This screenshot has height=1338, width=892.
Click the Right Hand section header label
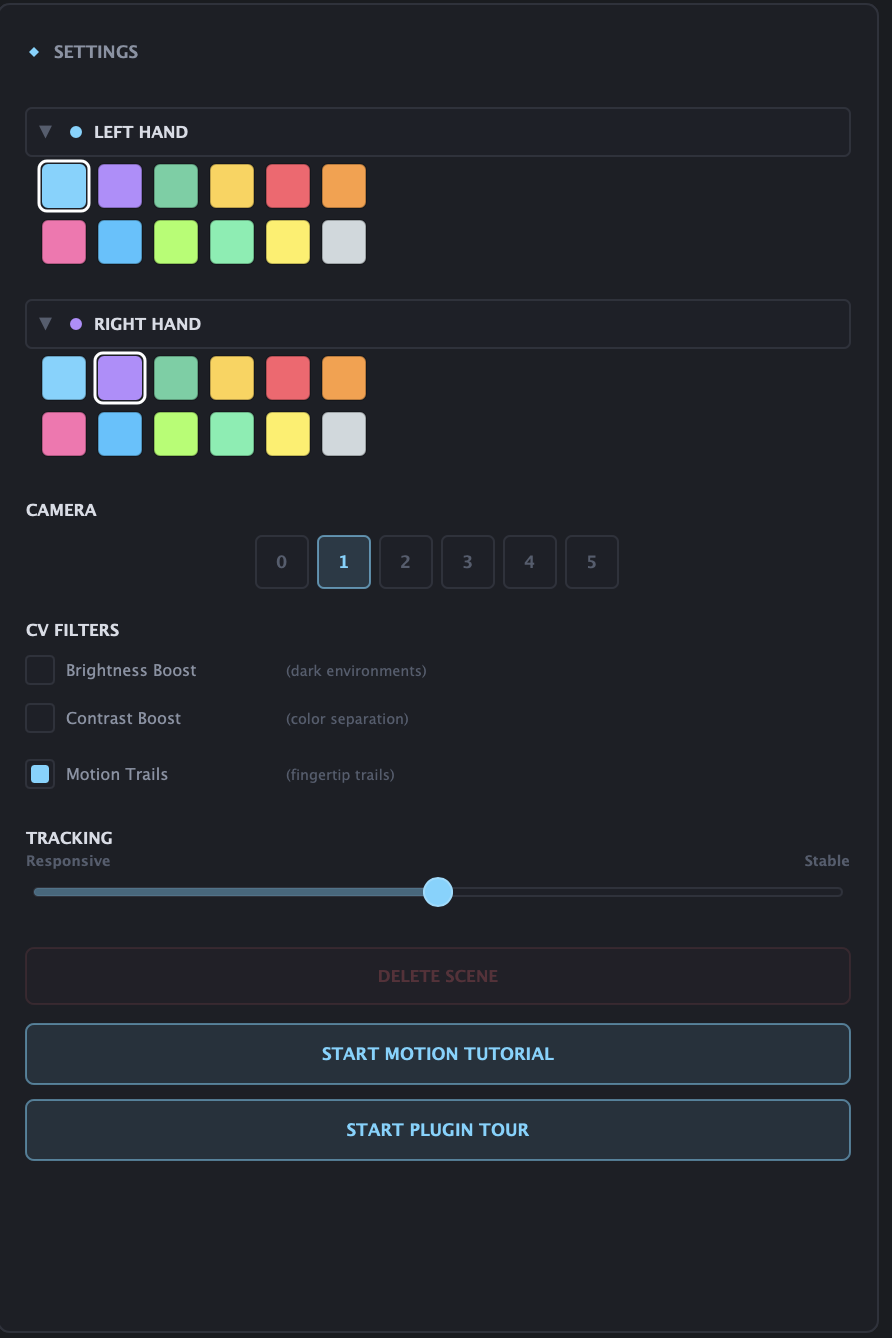(147, 324)
